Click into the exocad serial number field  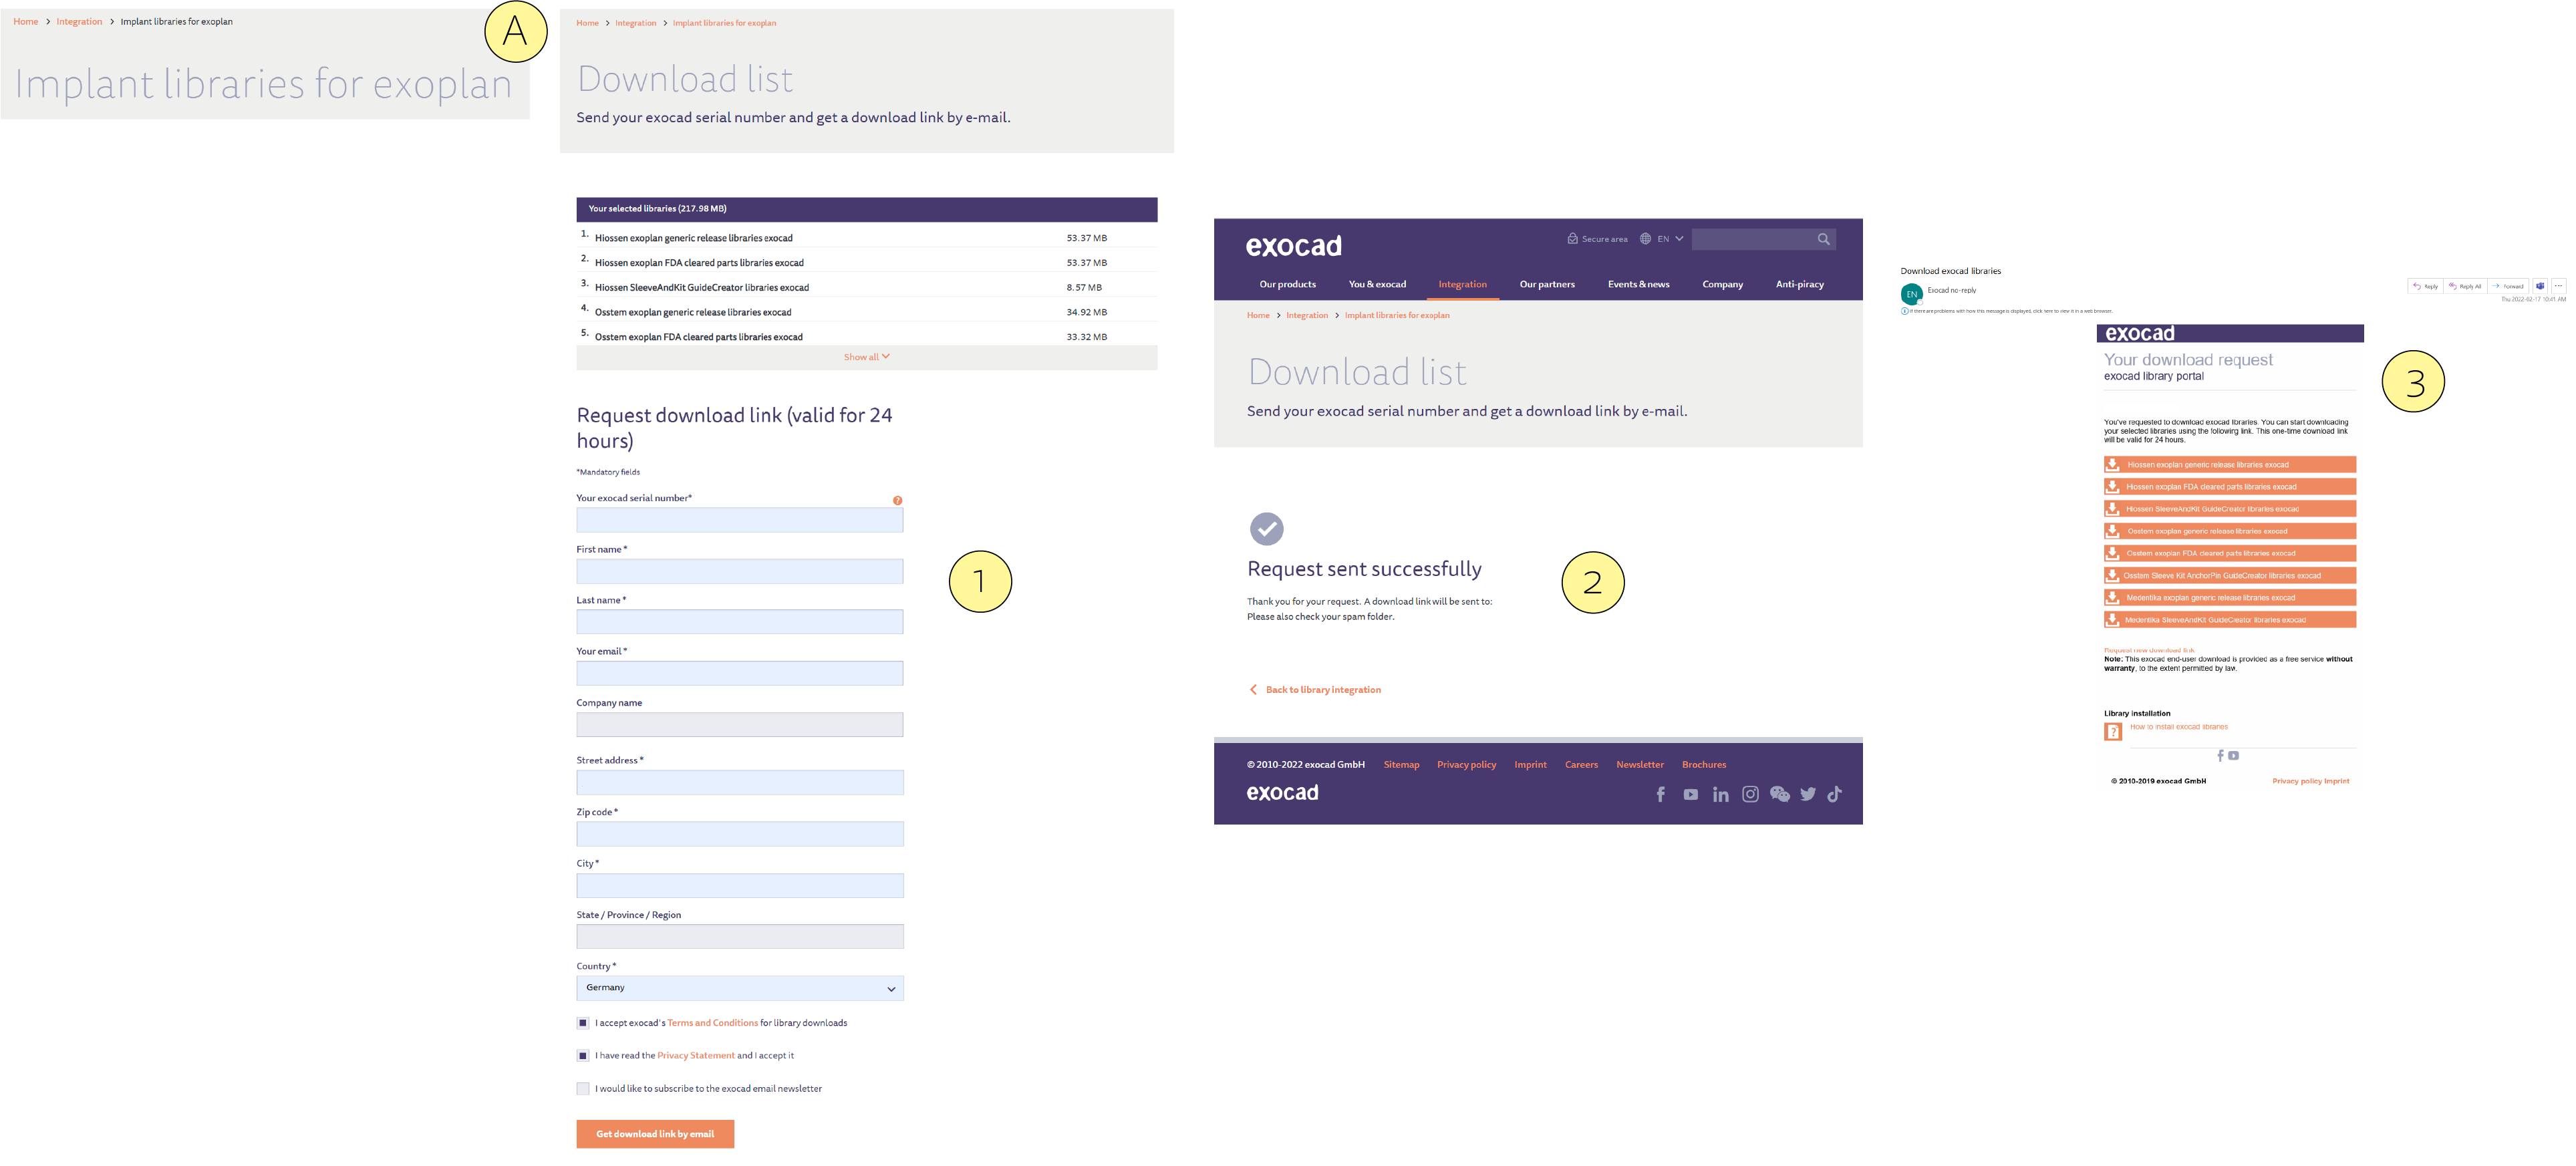(740, 520)
